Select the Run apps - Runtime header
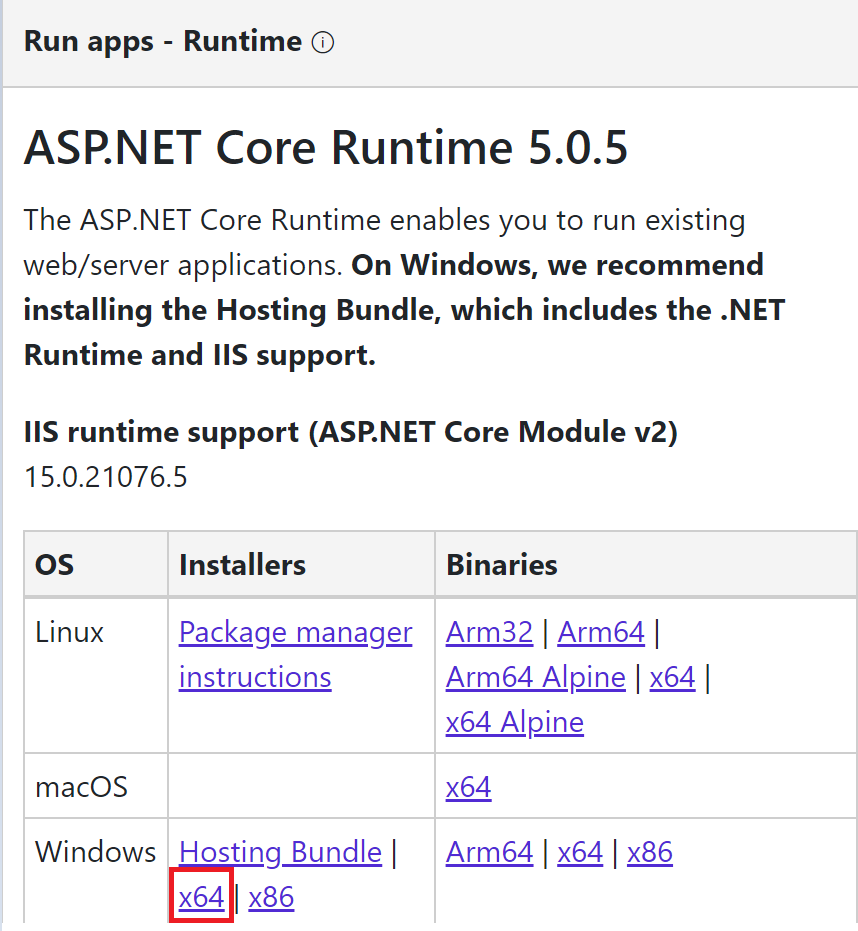Viewport: 858px width, 931px height. pyautogui.click(x=163, y=42)
